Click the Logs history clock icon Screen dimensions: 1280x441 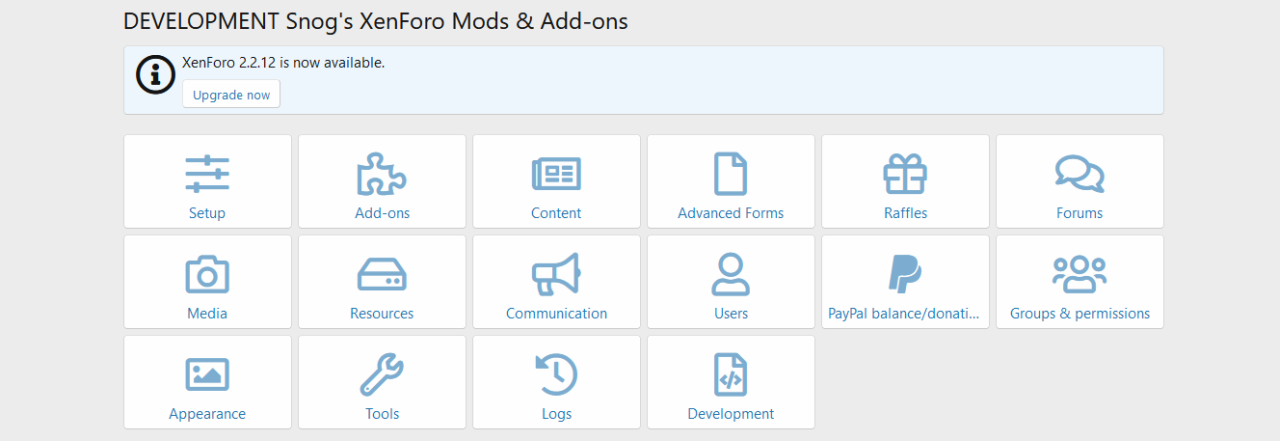coord(556,374)
